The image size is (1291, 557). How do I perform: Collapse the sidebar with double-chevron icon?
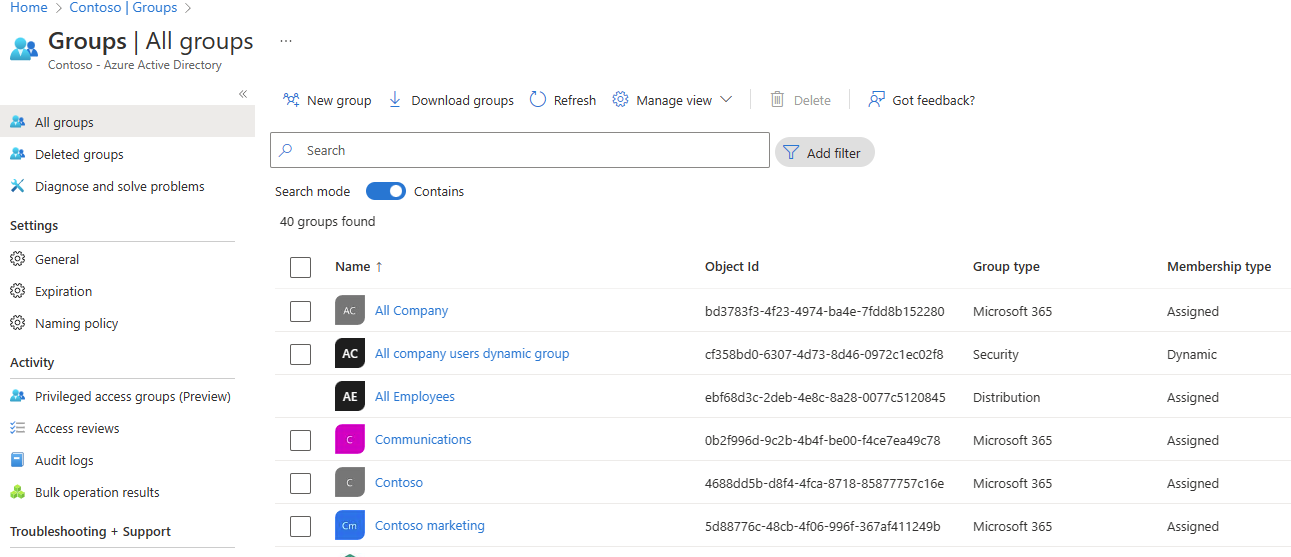coord(243,94)
